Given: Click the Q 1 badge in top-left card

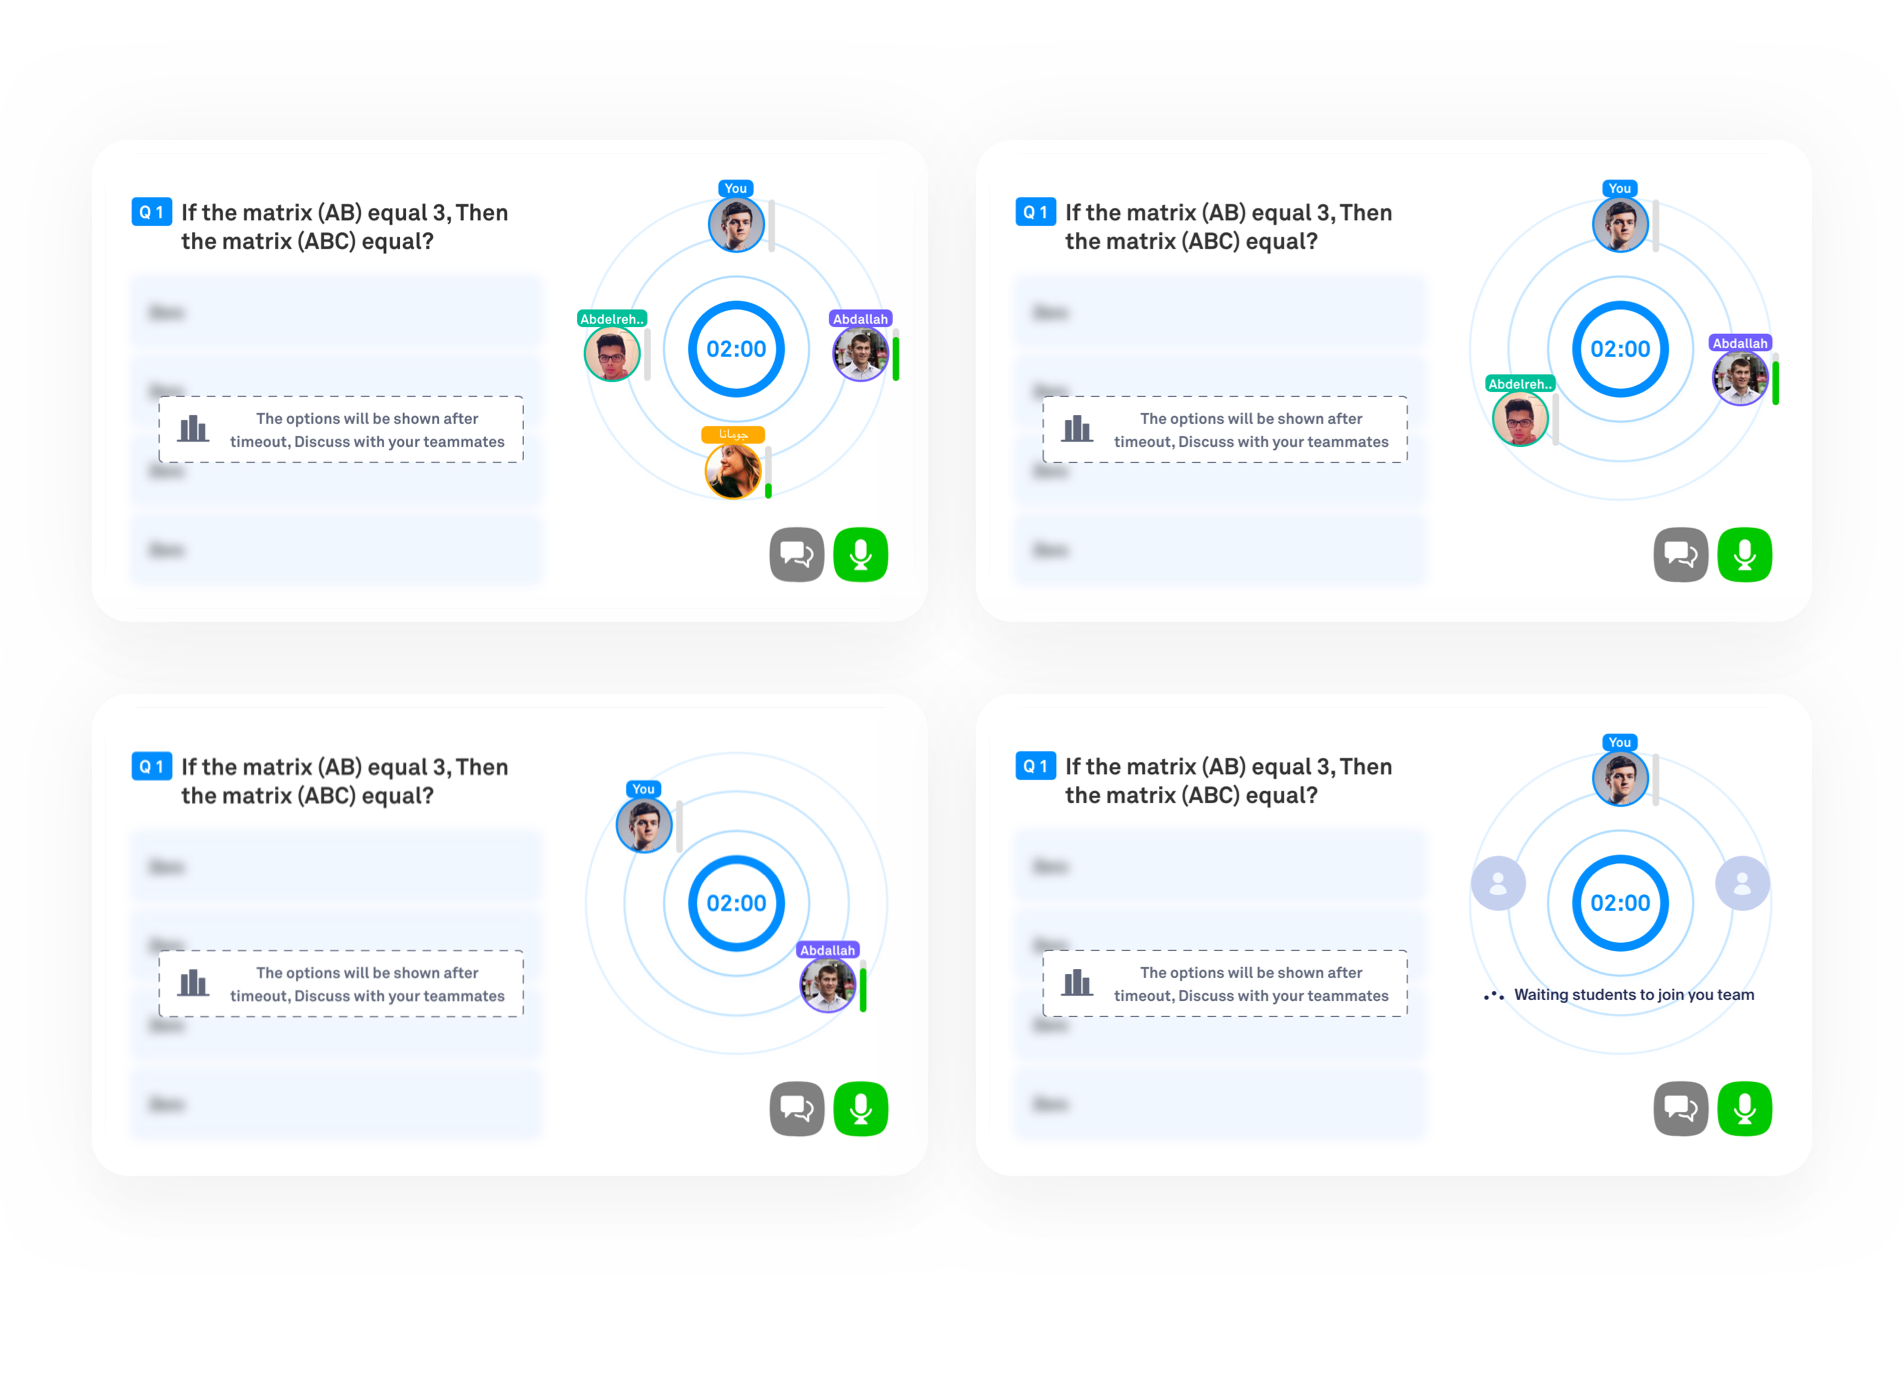Looking at the screenshot, I should pyautogui.click(x=152, y=212).
